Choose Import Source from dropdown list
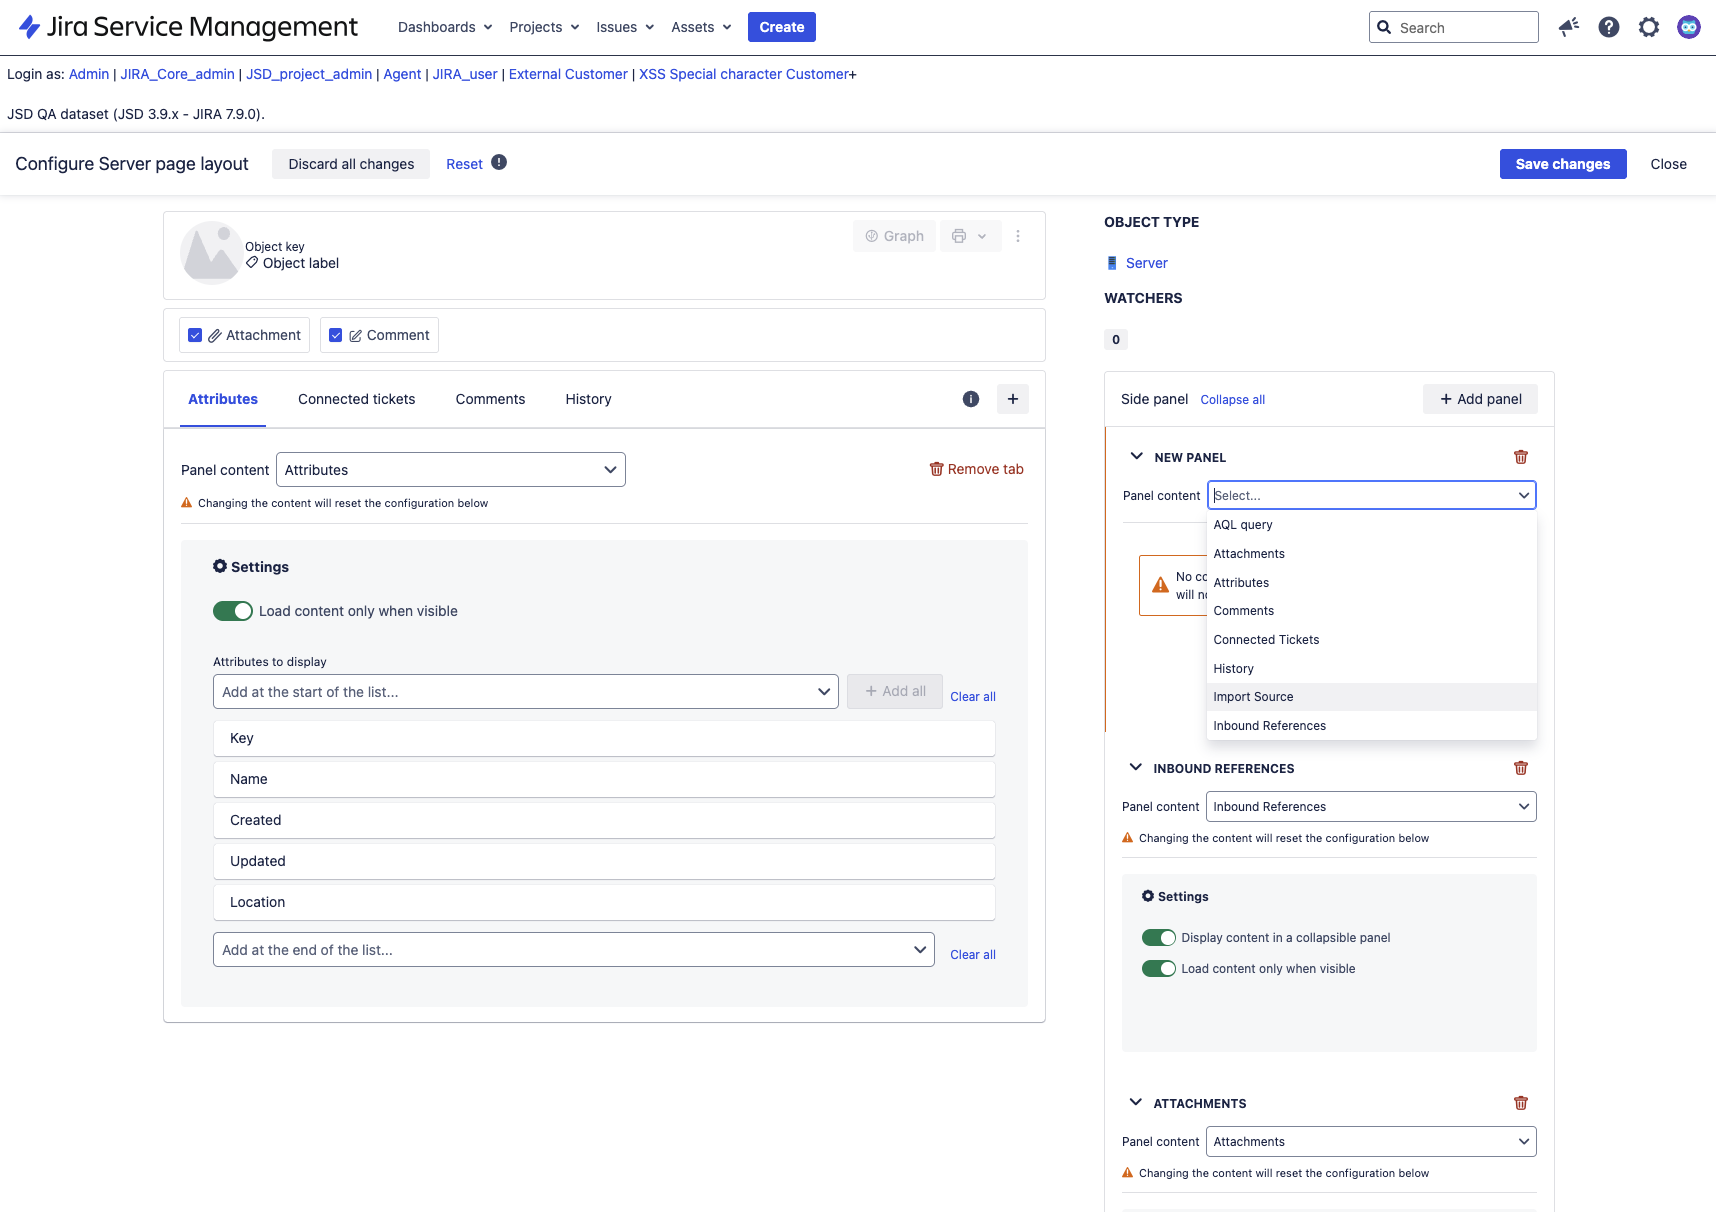1716x1212 pixels. tap(1371, 697)
